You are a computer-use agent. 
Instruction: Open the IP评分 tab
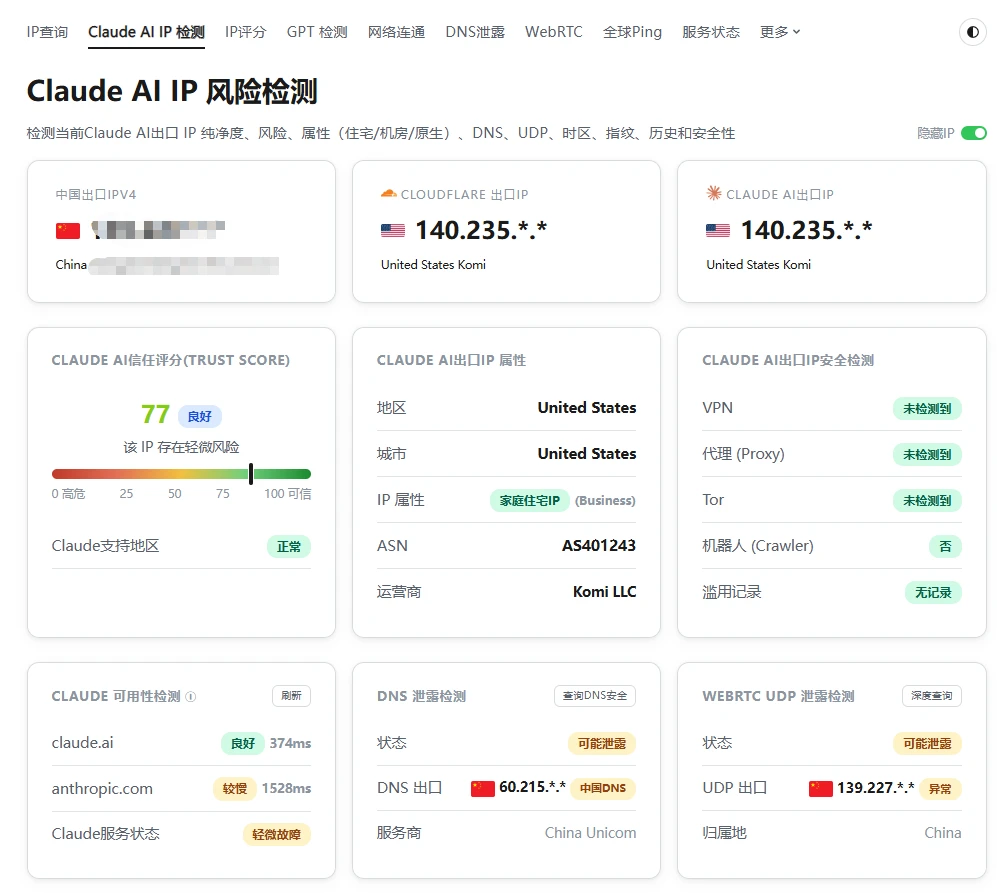pos(245,32)
